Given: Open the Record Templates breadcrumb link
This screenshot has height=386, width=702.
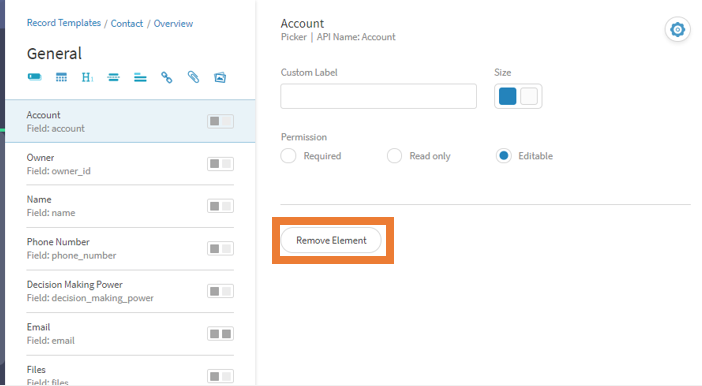Looking at the screenshot, I should coord(64,23).
